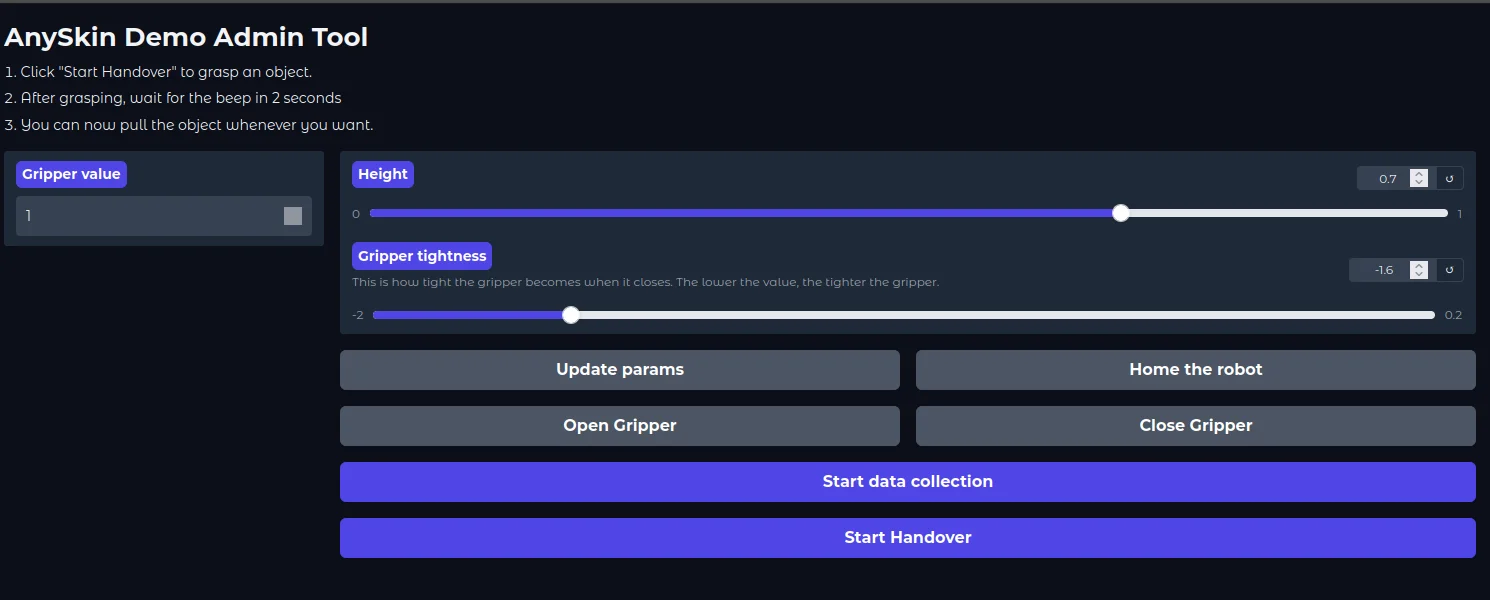Lower Gripper tightness with down stepper arrow
The height and width of the screenshot is (600, 1490).
coord(1418,275)
